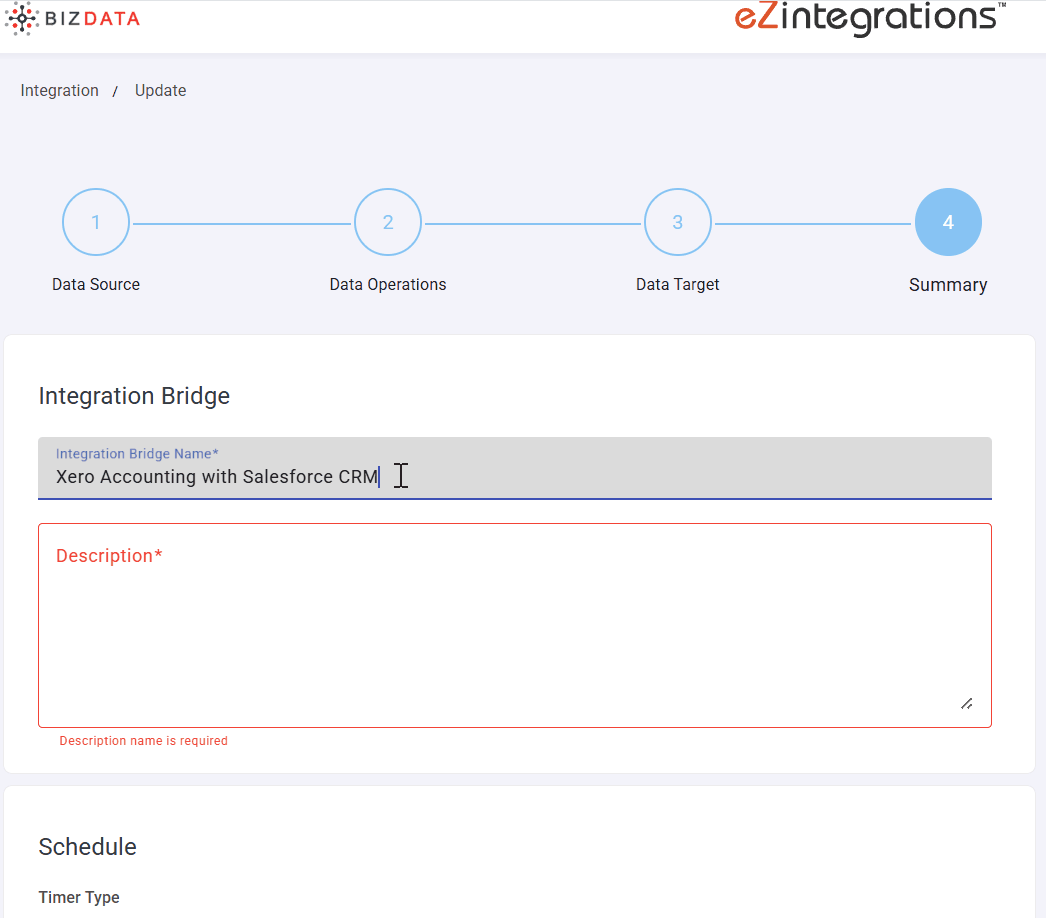Switch to the Data Source step label

96,284
